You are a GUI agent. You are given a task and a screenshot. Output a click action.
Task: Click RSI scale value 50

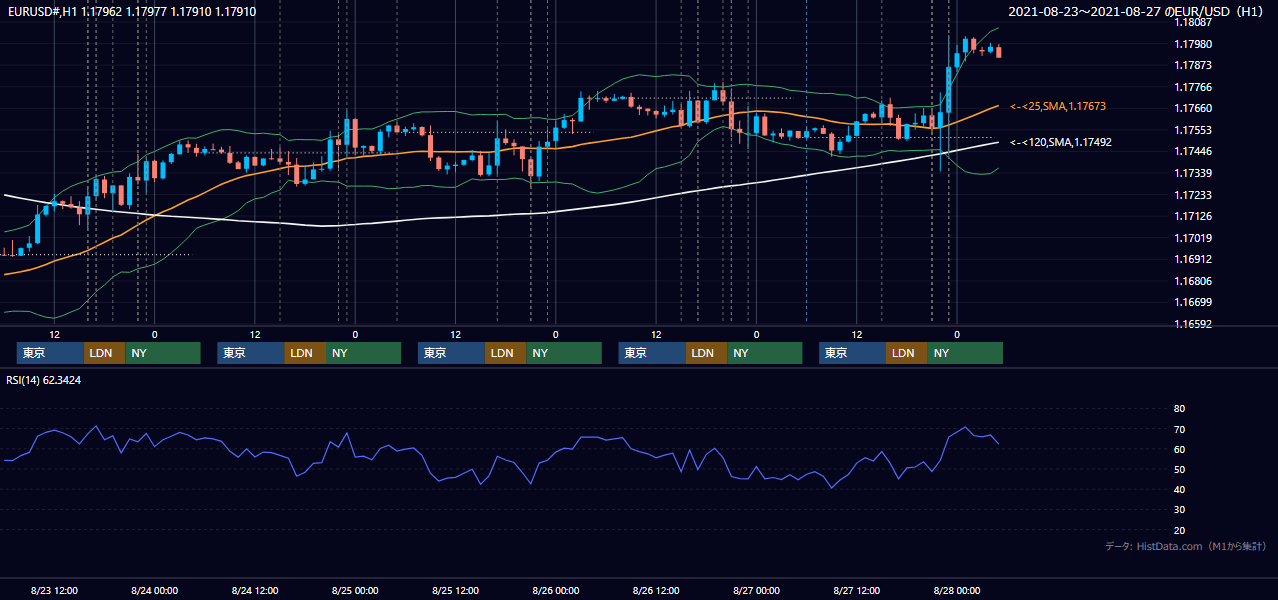(1179, 469)
